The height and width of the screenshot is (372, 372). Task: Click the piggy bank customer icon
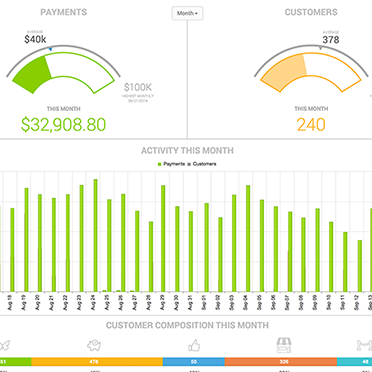pos(94,345)
